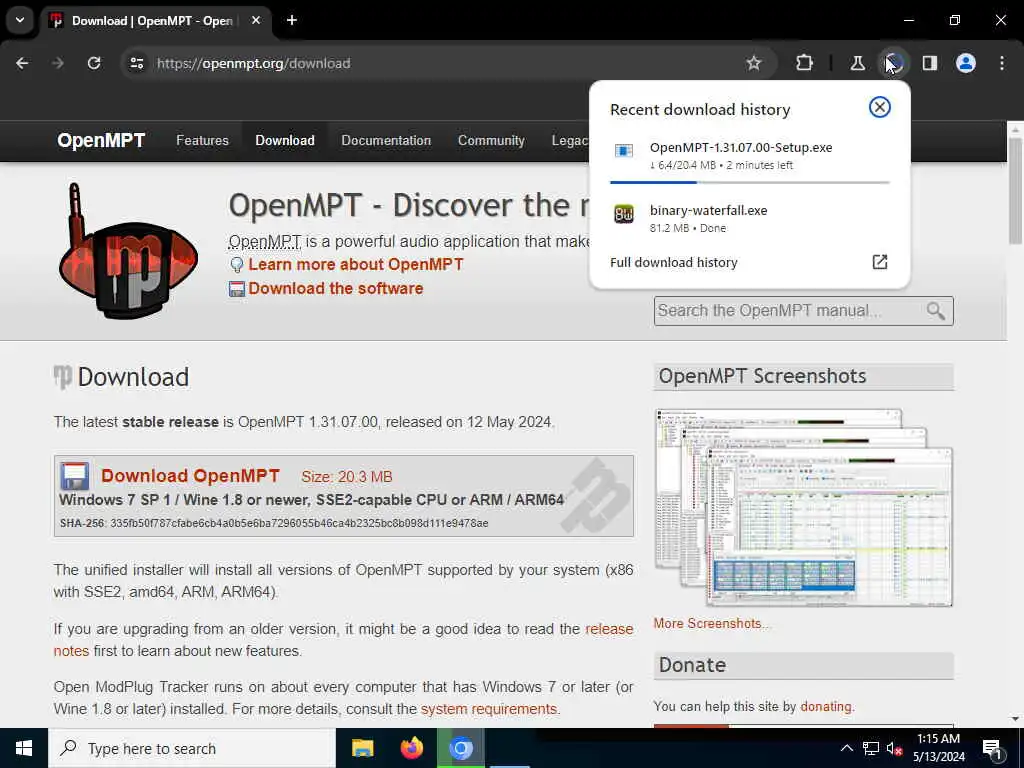Click OpenMPT-1.31.07.00-Setup.exe download entry
The image size is (1024, 768).
pos(749,155)
